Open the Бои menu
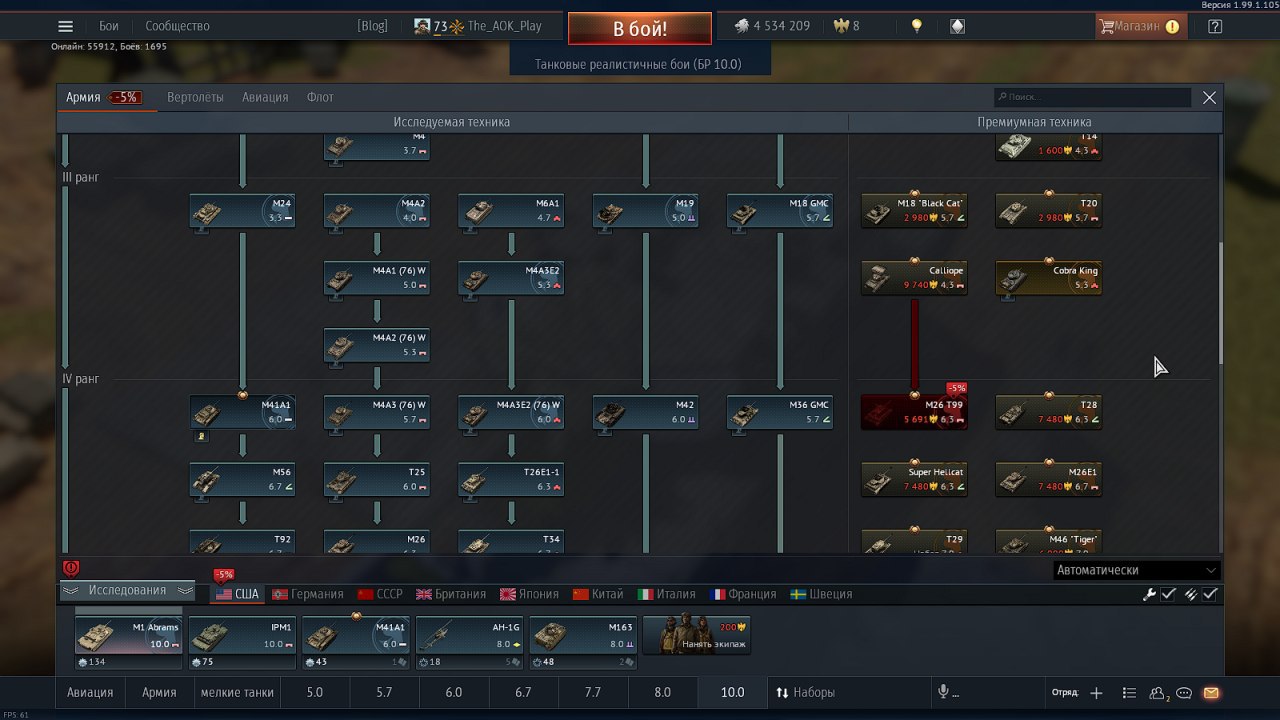 109,26
